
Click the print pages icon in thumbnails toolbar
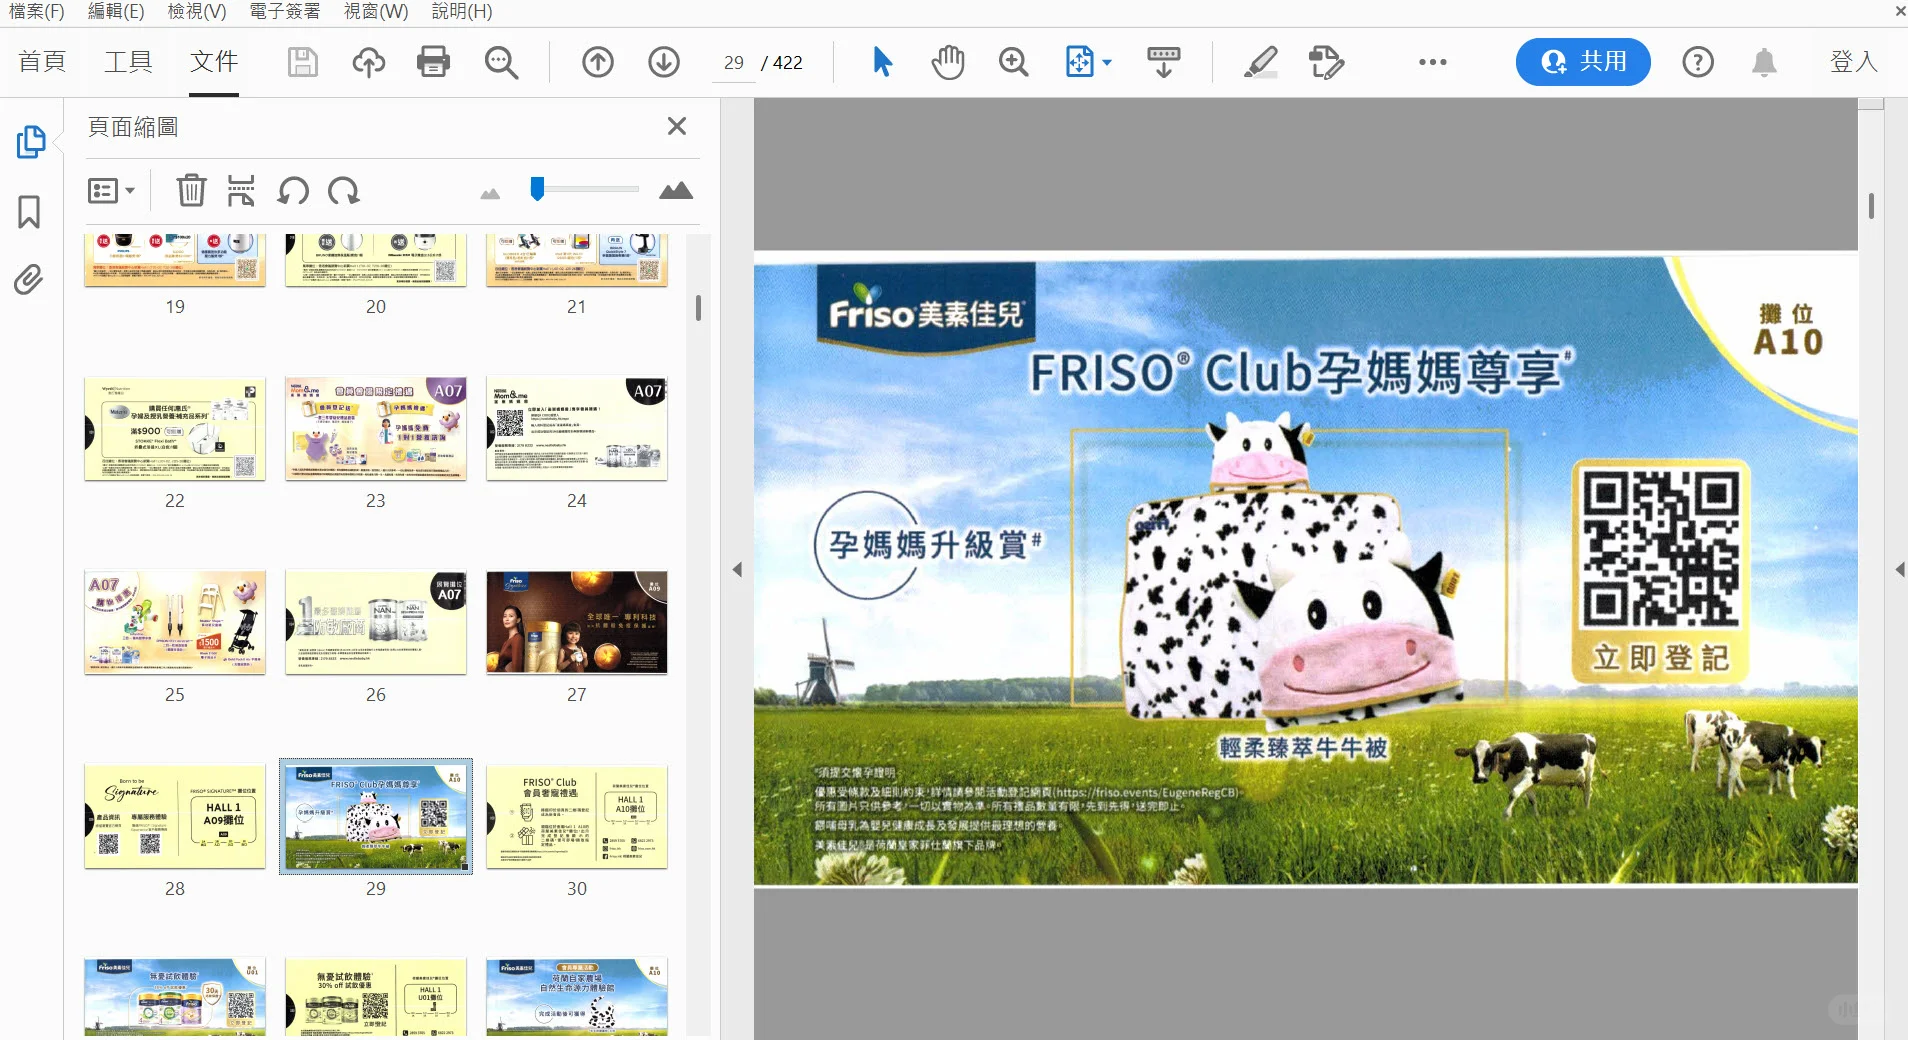click(x=241, y=190)
